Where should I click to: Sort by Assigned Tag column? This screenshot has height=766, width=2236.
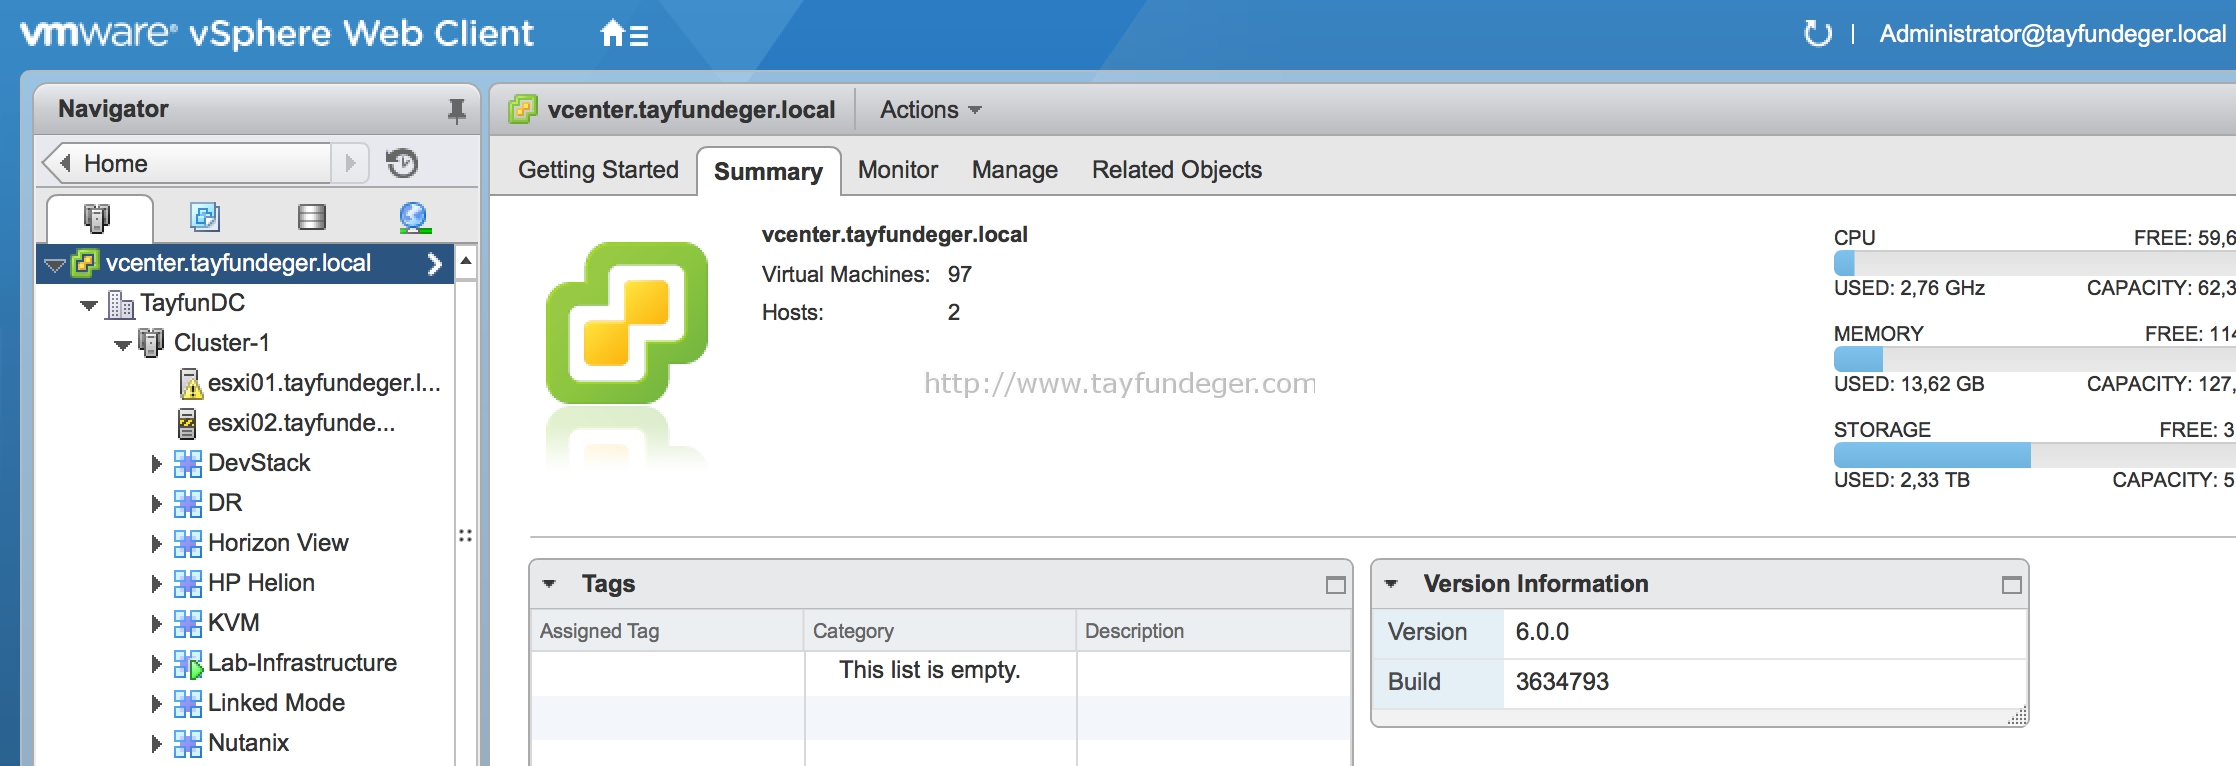click(666, 631)
